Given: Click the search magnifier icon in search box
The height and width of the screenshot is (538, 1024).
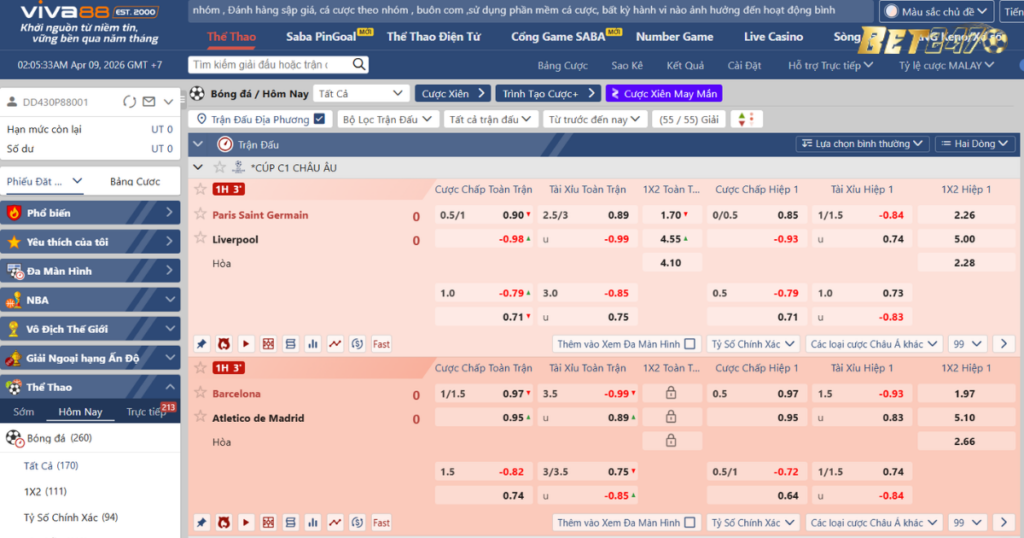Looking at the screenshot, I should pyautogui.click(x=359, y=65).
